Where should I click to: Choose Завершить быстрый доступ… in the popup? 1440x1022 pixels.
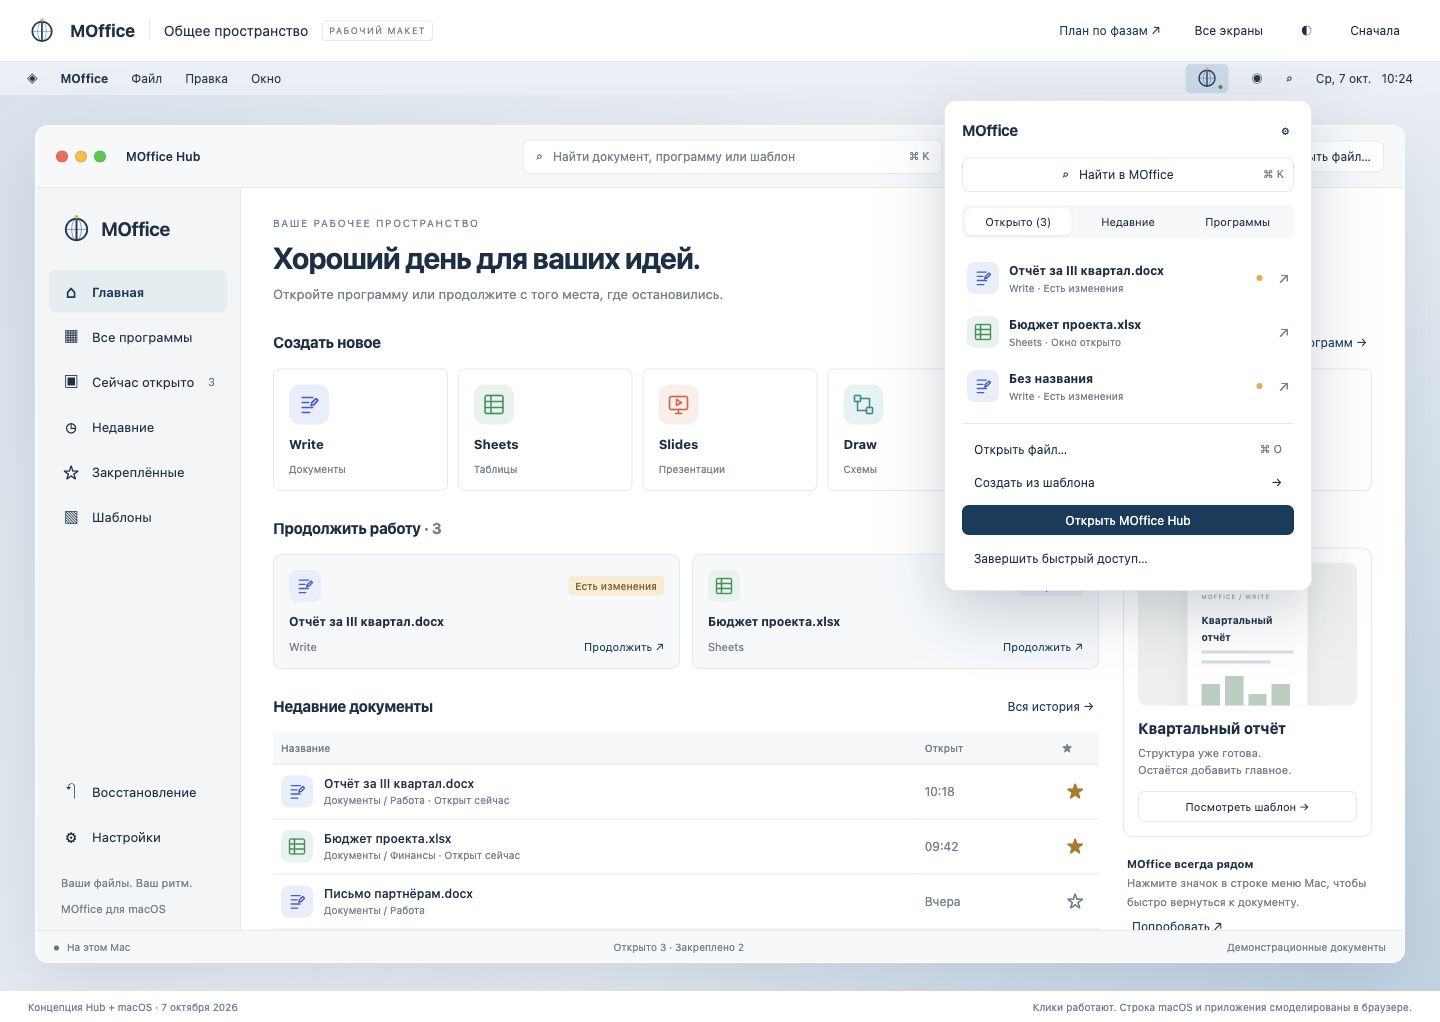pos(1128,559)
